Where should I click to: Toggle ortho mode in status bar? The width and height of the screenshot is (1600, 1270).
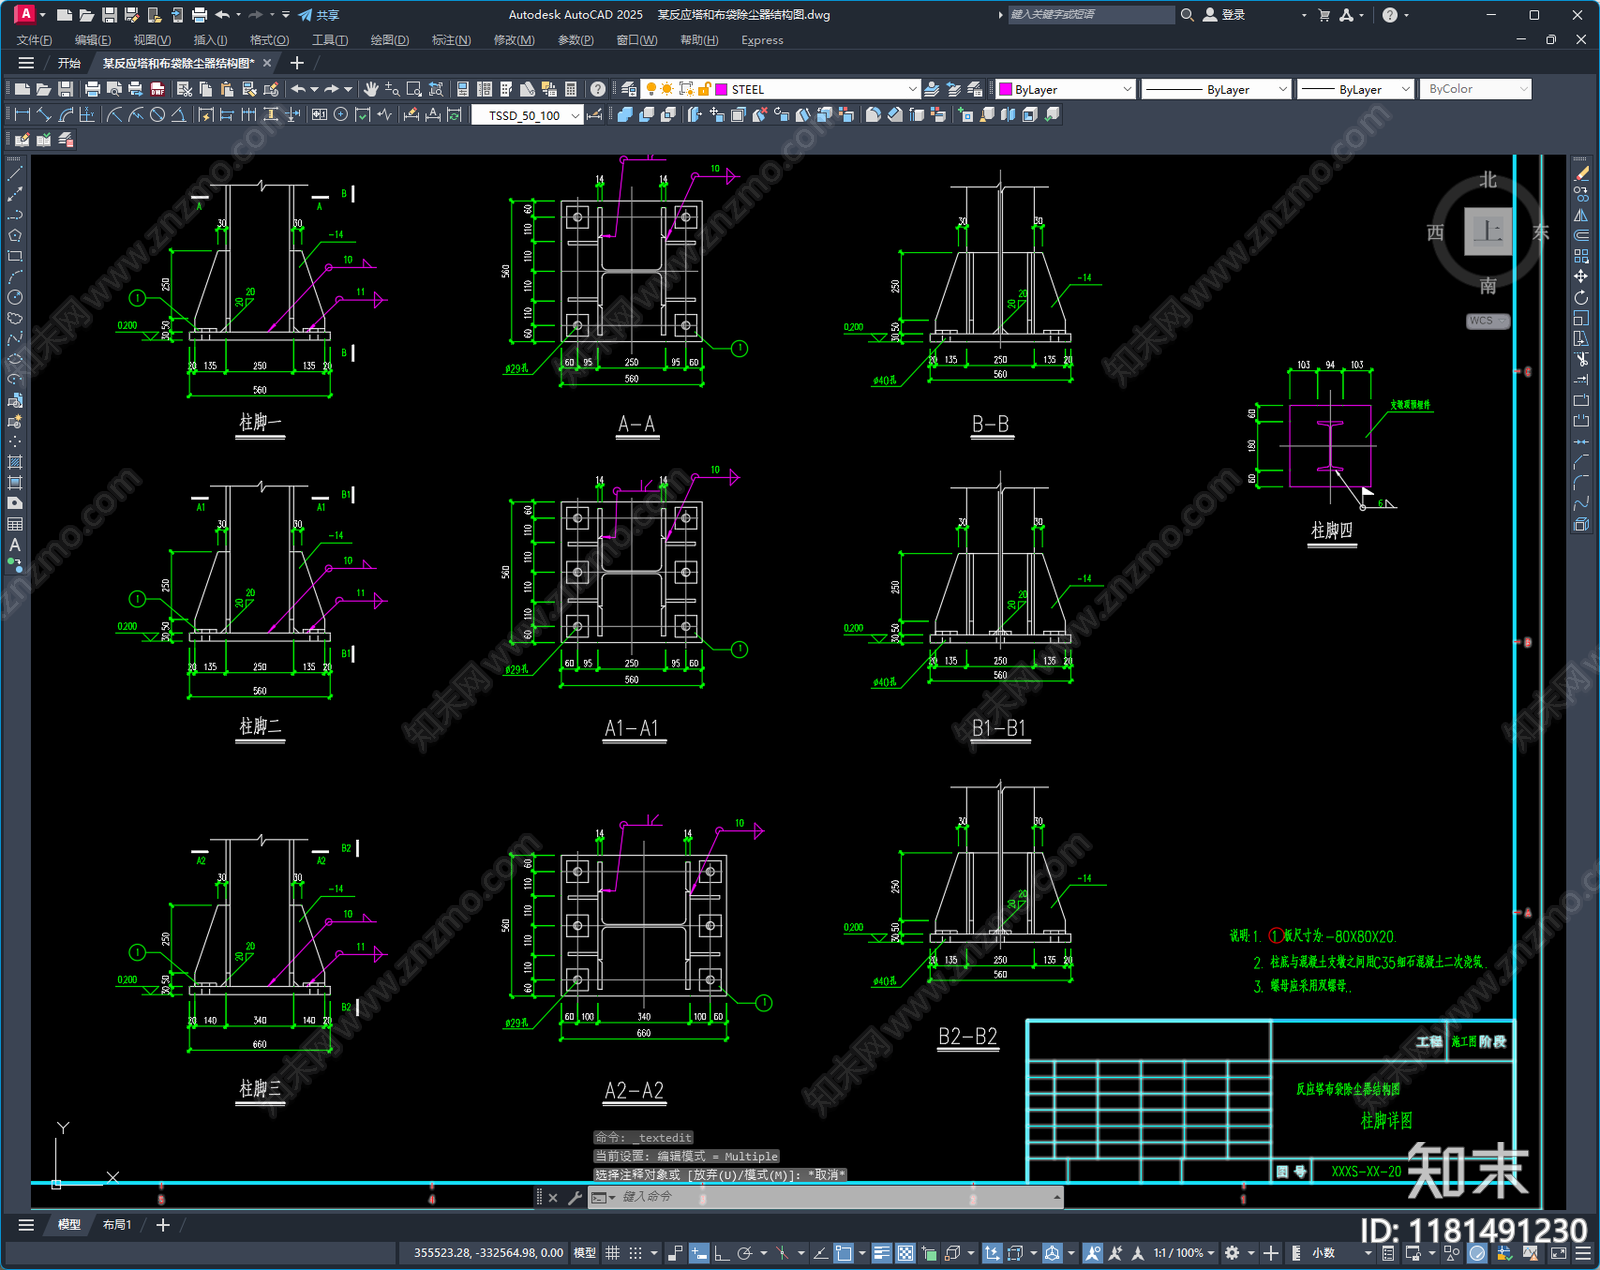point(721,1253)
